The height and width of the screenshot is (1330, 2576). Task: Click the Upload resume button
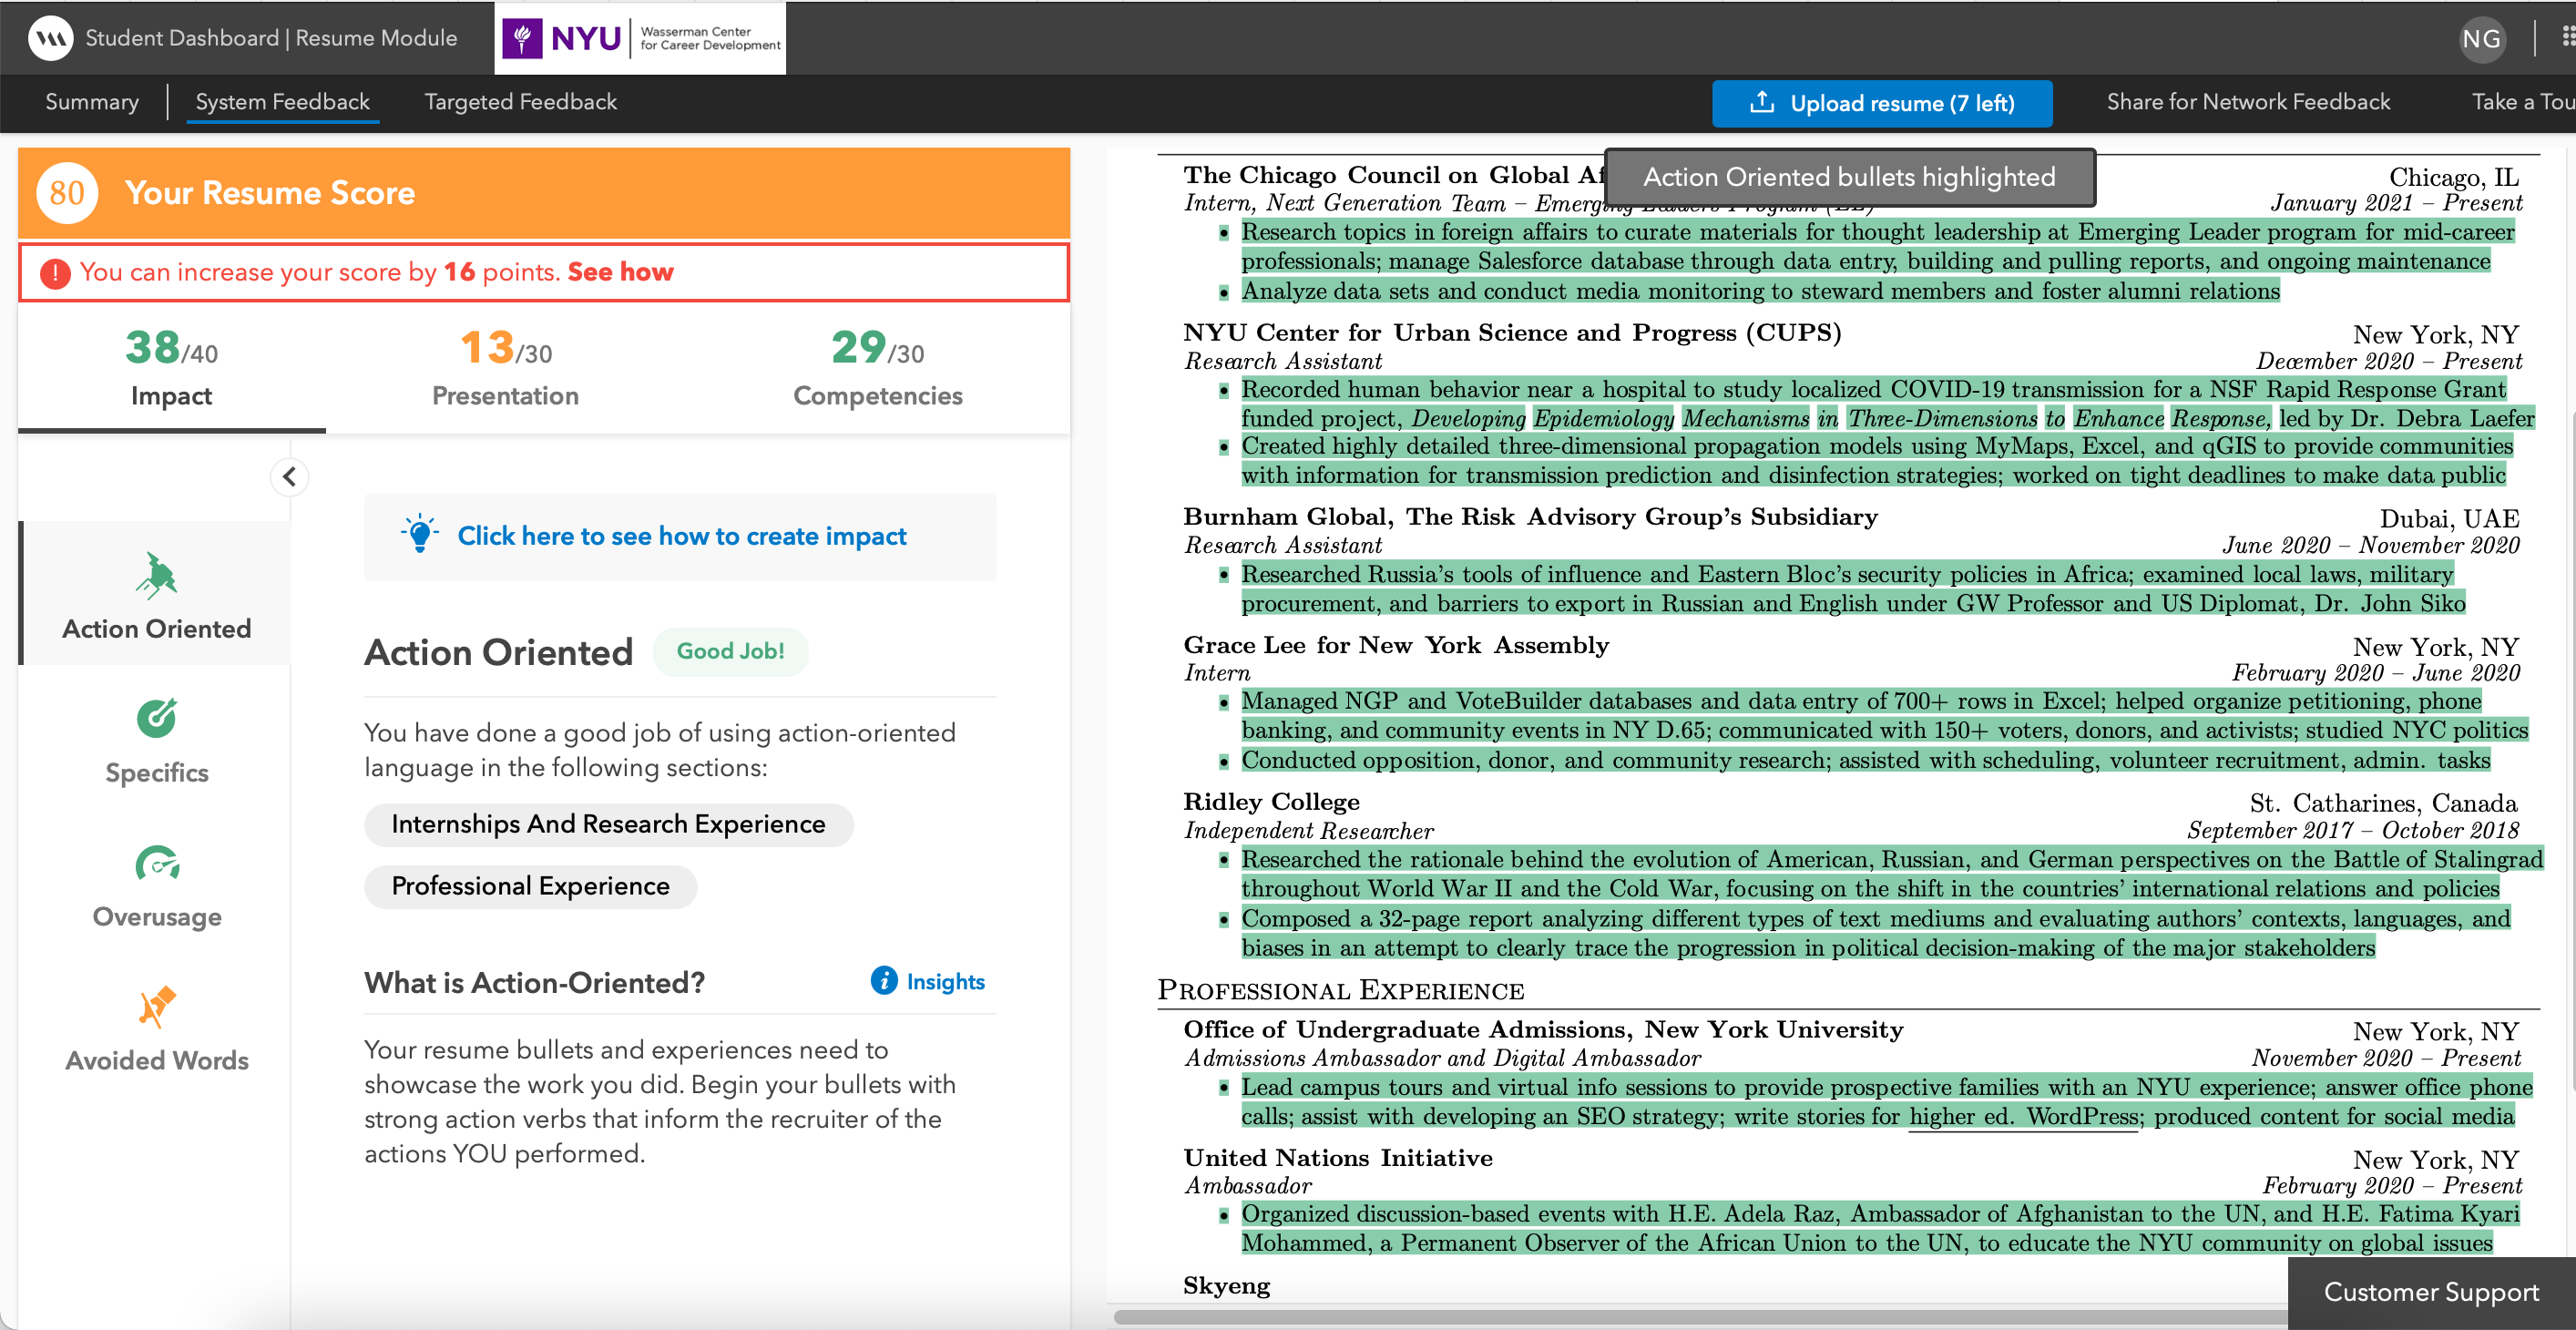(1881, 103)
